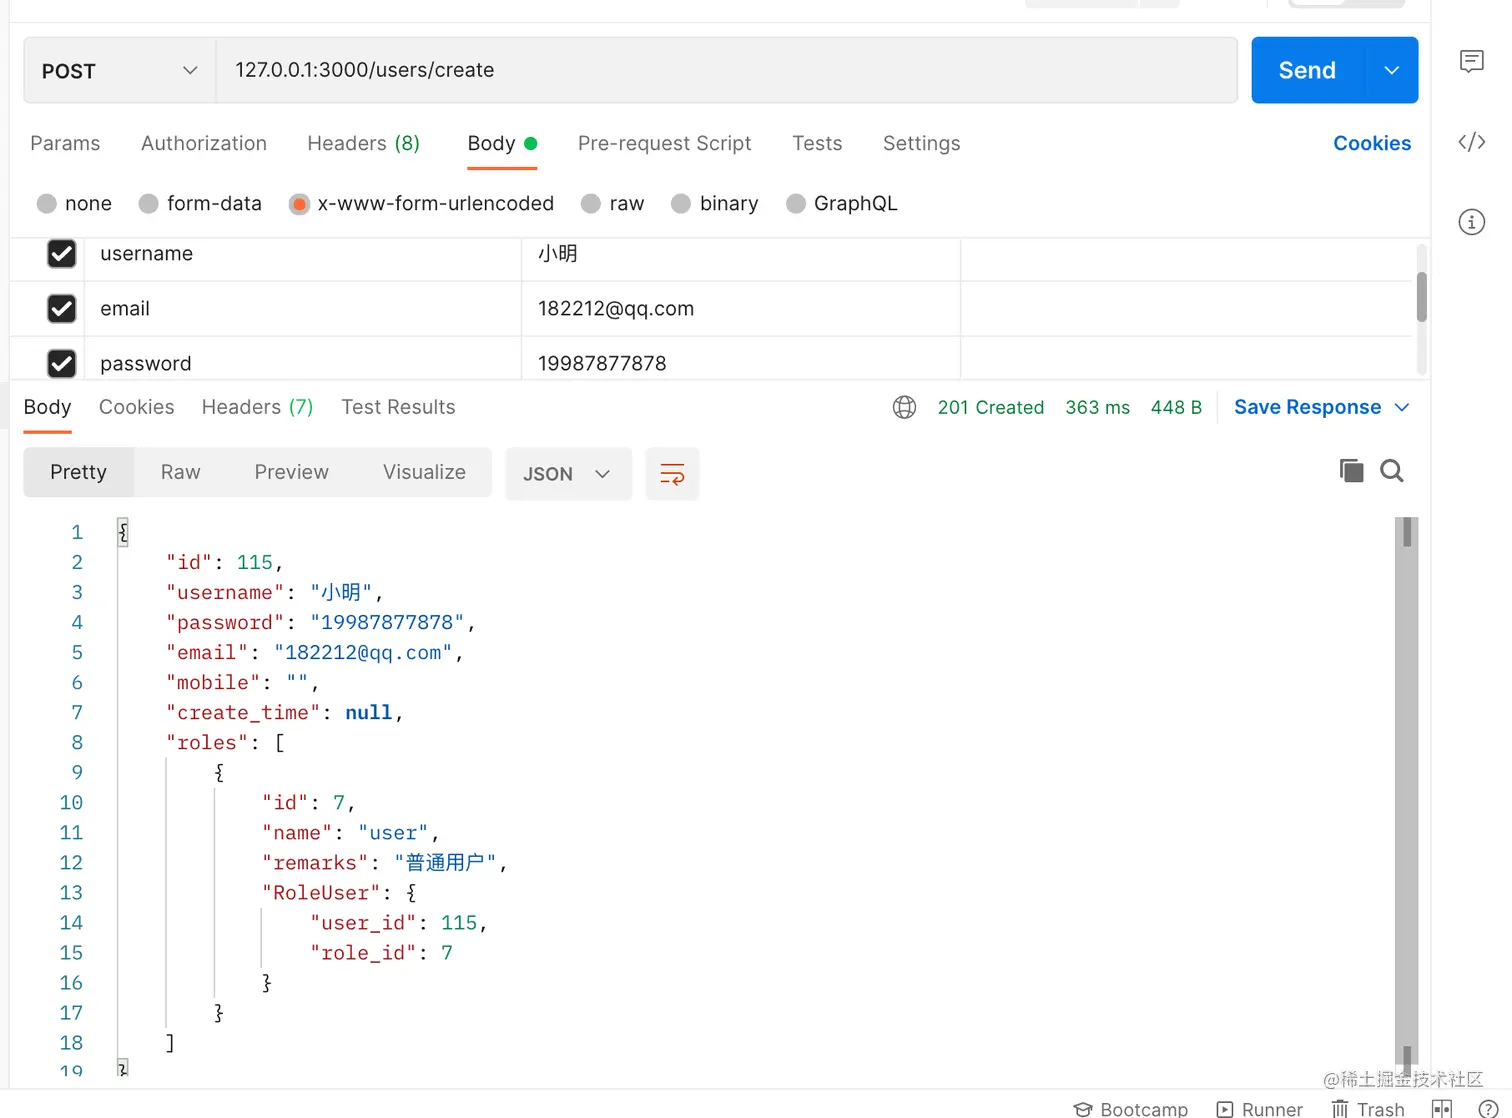Select the binary body type
This screenshot has height=1118, width=1512.
[x=681, y=204]
